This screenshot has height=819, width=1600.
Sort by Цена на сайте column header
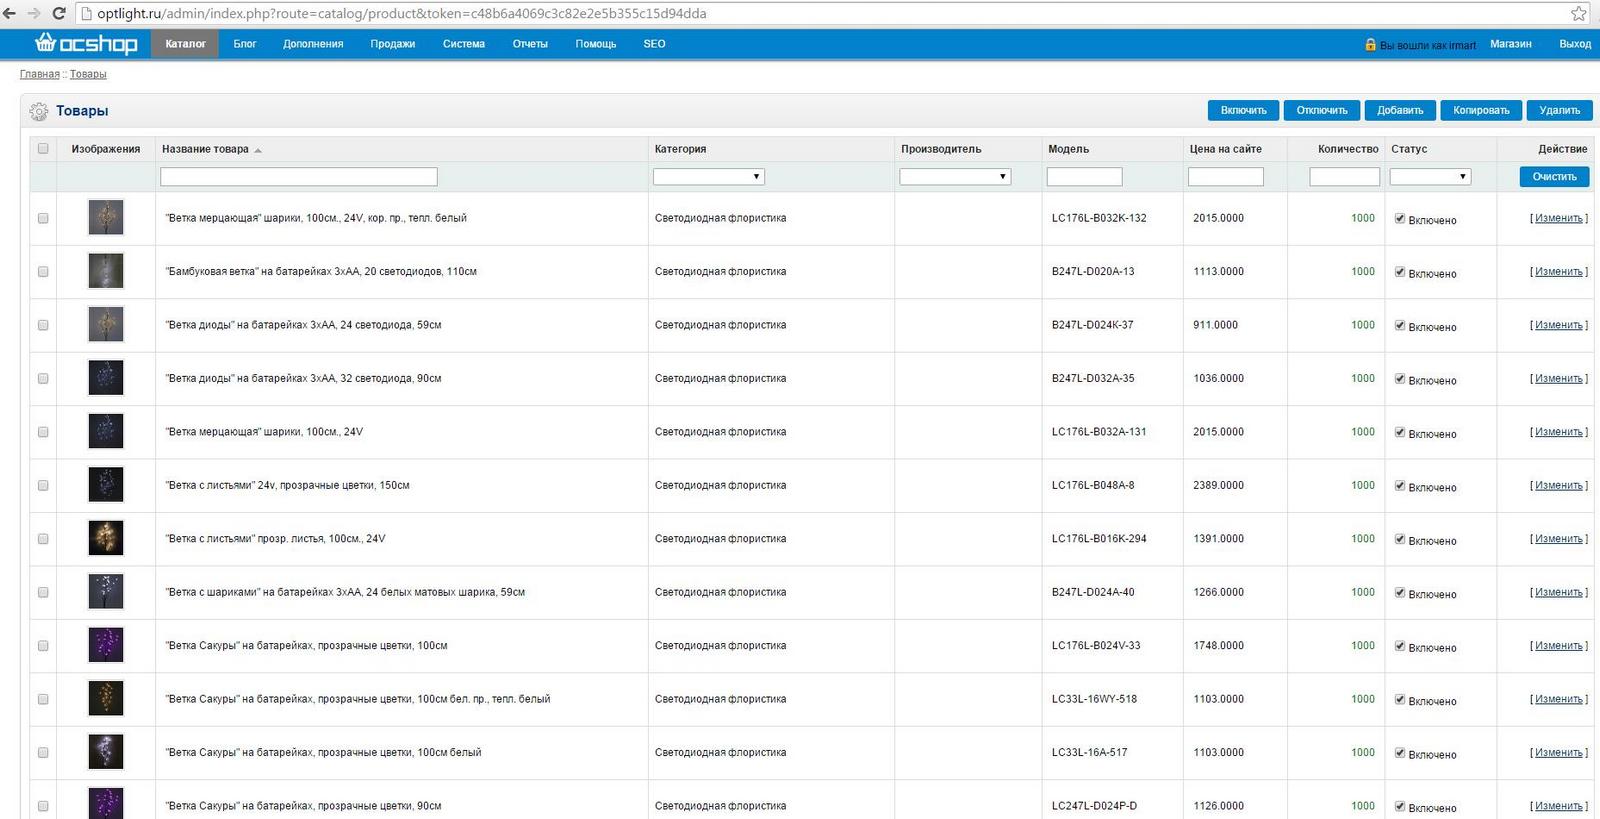tap(1225, 149)
